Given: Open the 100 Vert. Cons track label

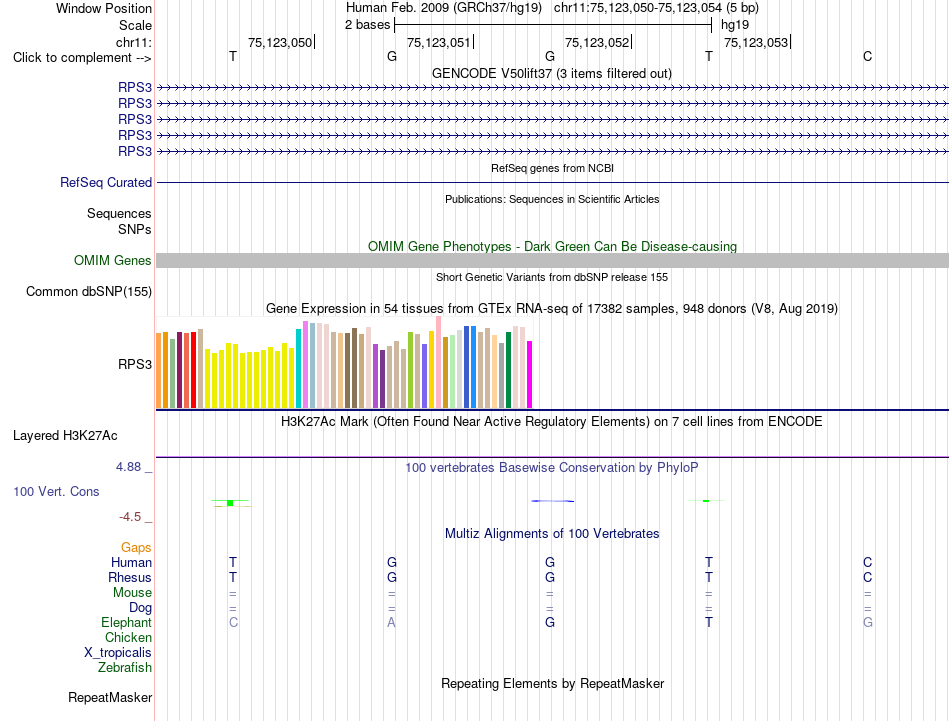Looking at the screenshot, I should (56, 491).
